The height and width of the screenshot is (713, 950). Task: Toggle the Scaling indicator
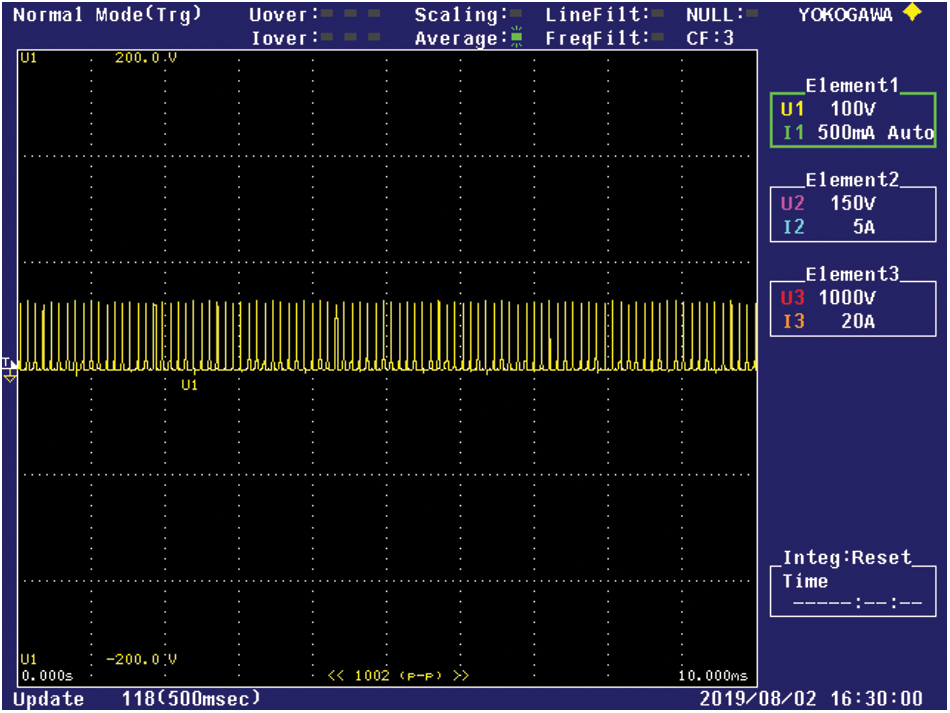click(516, 15)
